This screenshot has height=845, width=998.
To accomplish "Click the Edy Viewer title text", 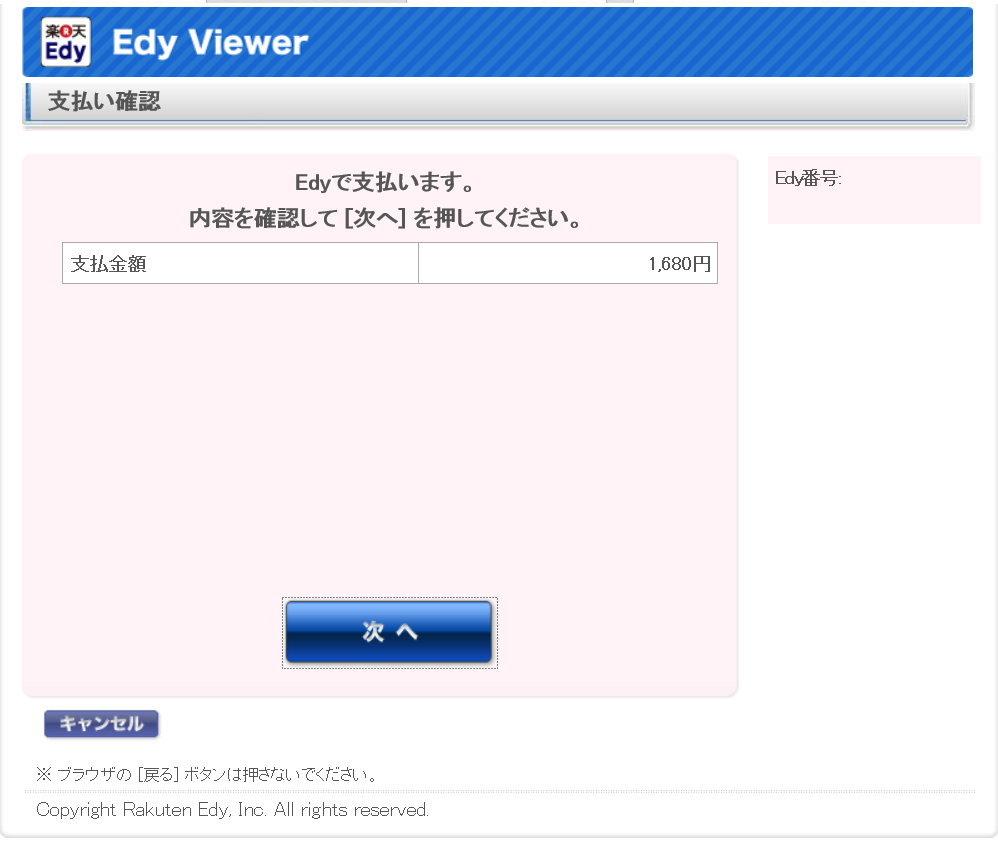I will (x=210, y=43).
